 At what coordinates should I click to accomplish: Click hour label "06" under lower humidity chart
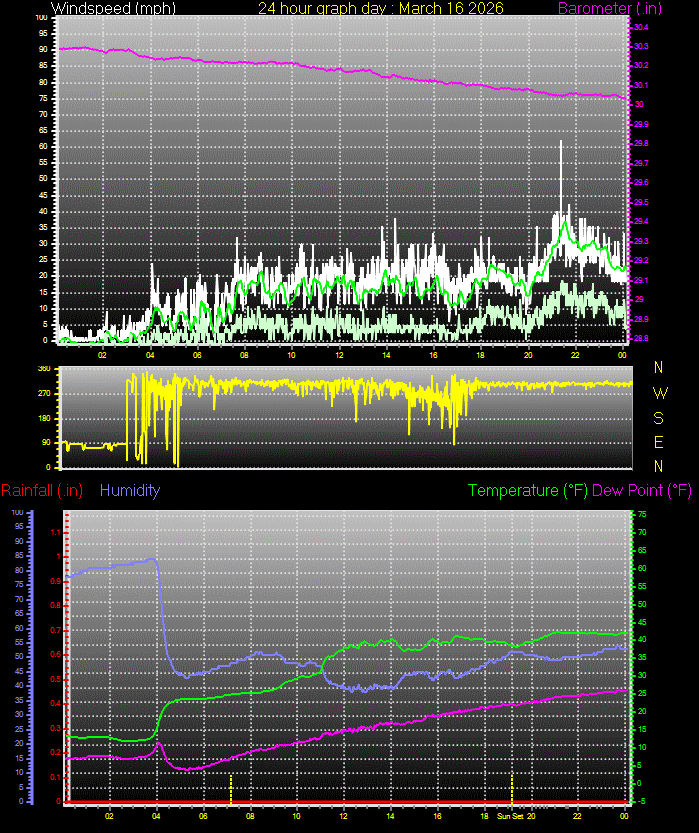203,815
